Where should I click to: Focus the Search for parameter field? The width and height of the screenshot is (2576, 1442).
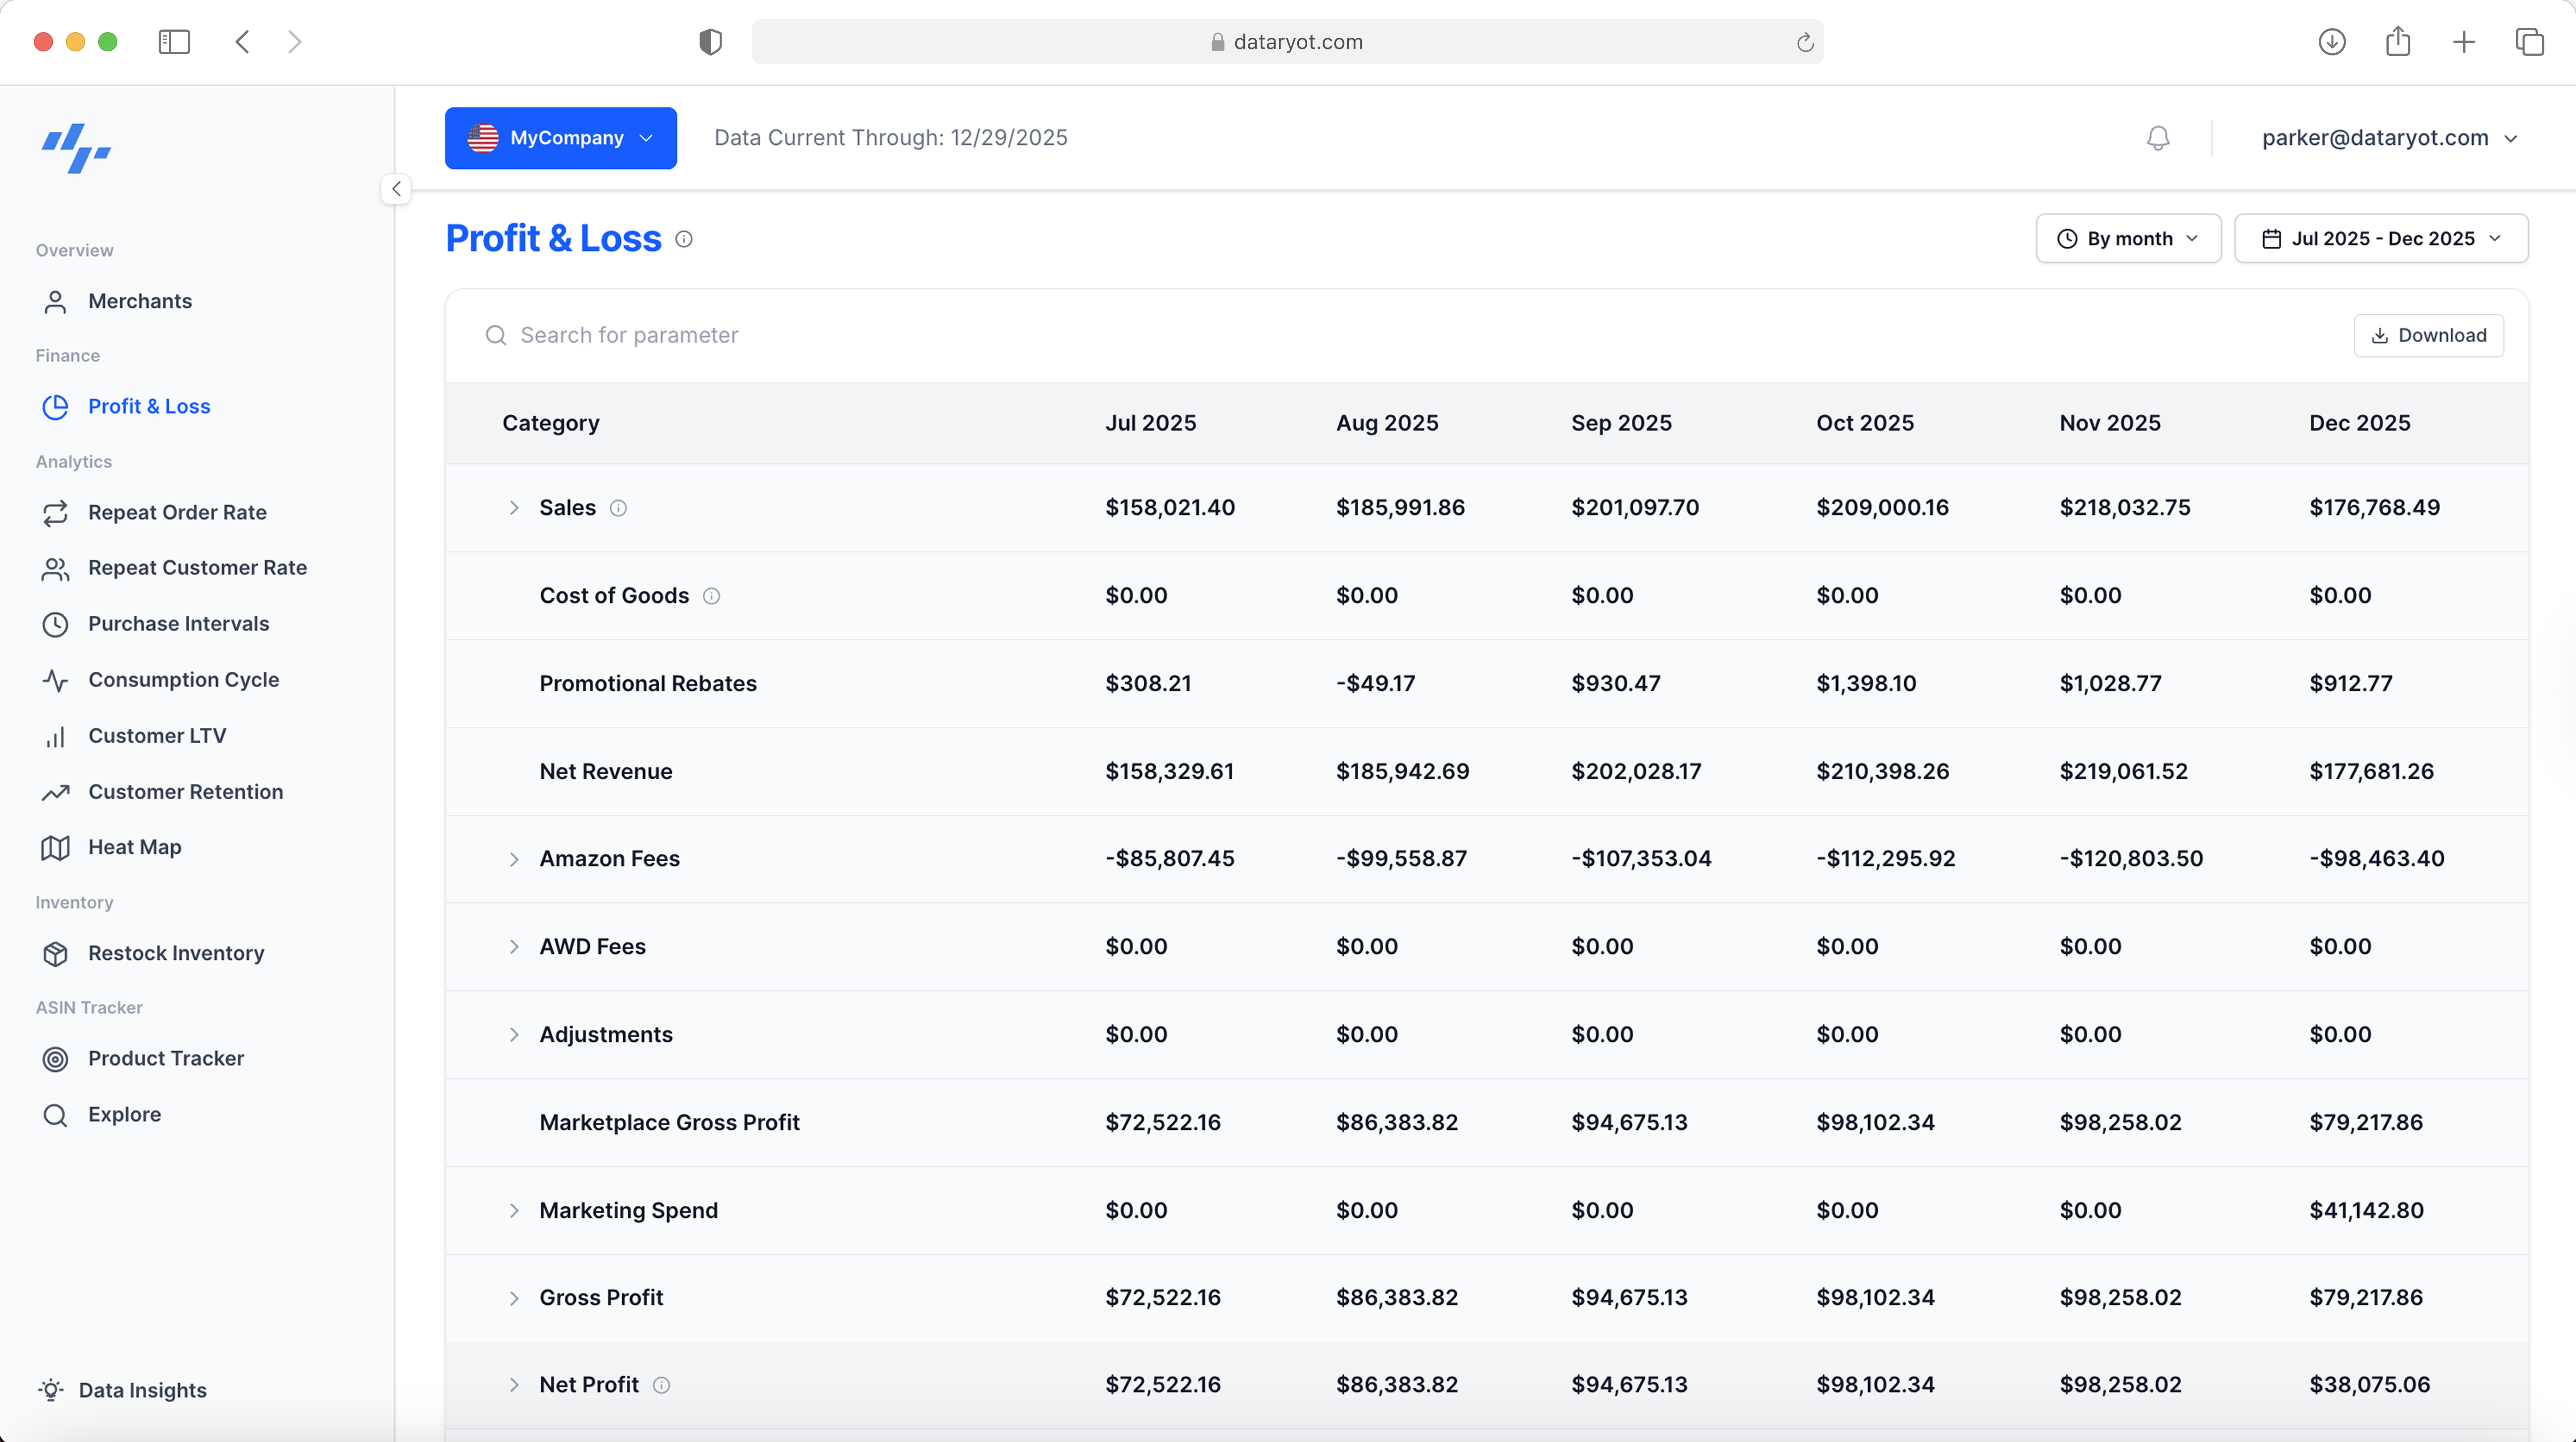[x=629, y=336]
